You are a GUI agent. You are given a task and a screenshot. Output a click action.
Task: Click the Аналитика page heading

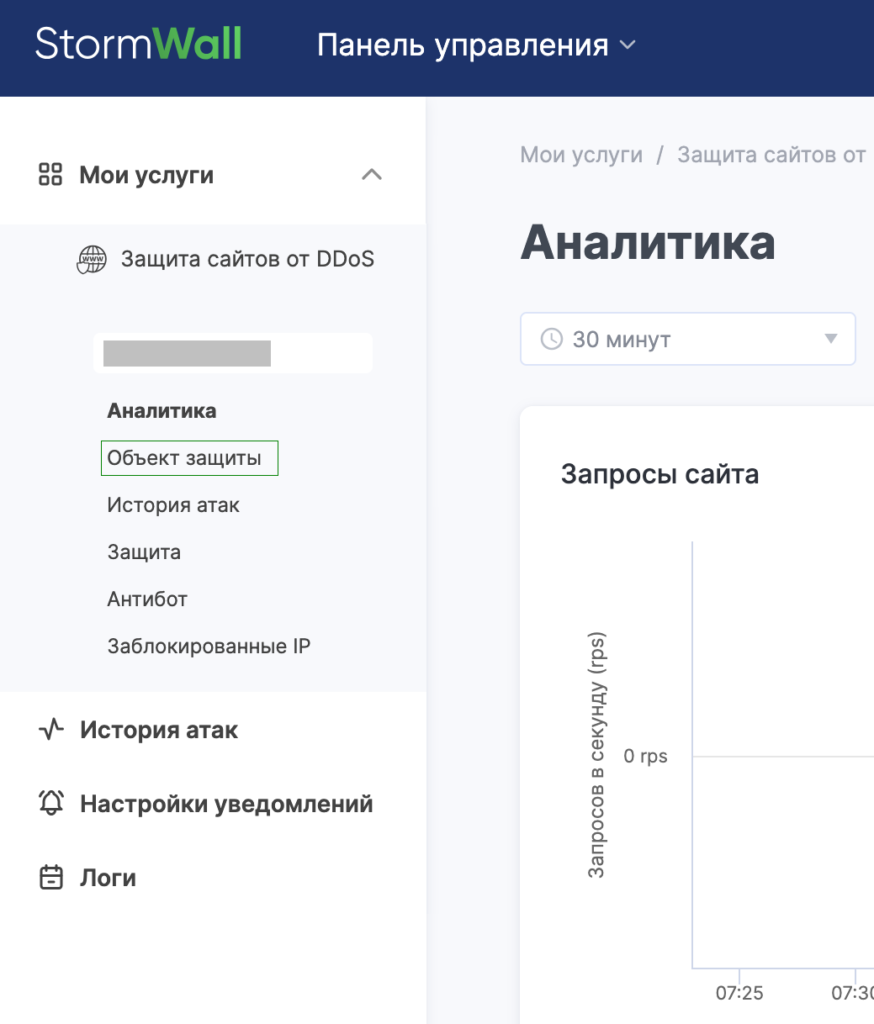point(648,242)
